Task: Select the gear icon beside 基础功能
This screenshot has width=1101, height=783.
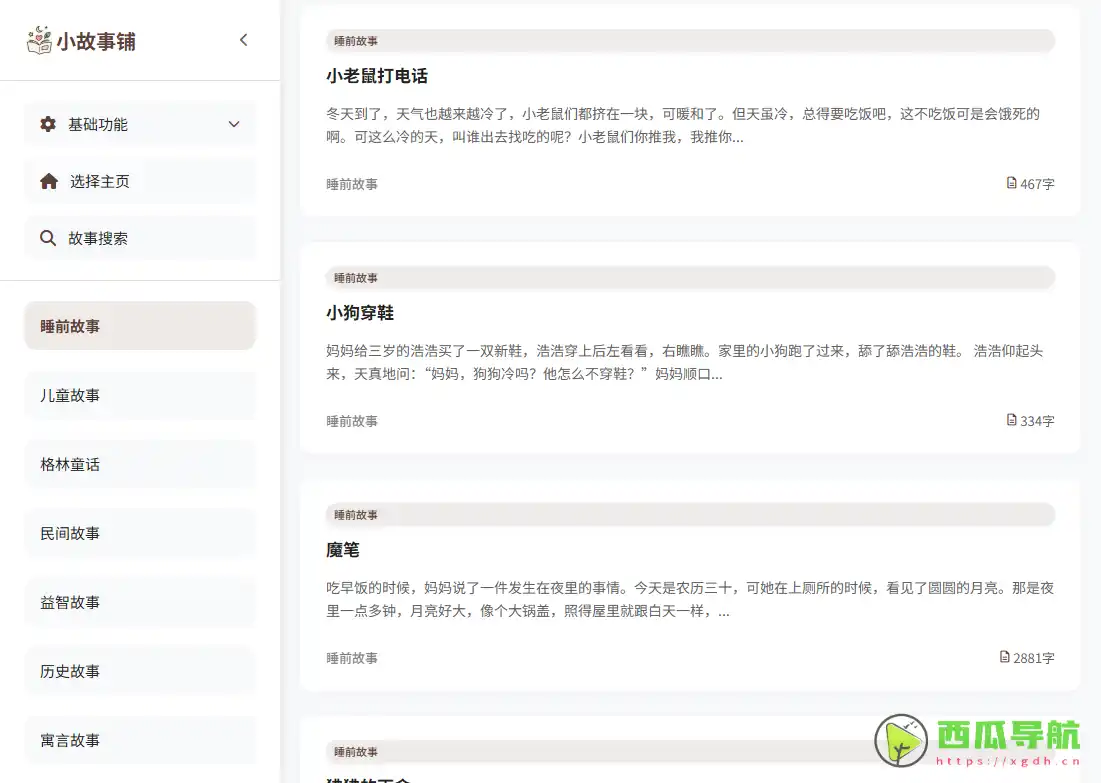Action: [x=47, y=124]
